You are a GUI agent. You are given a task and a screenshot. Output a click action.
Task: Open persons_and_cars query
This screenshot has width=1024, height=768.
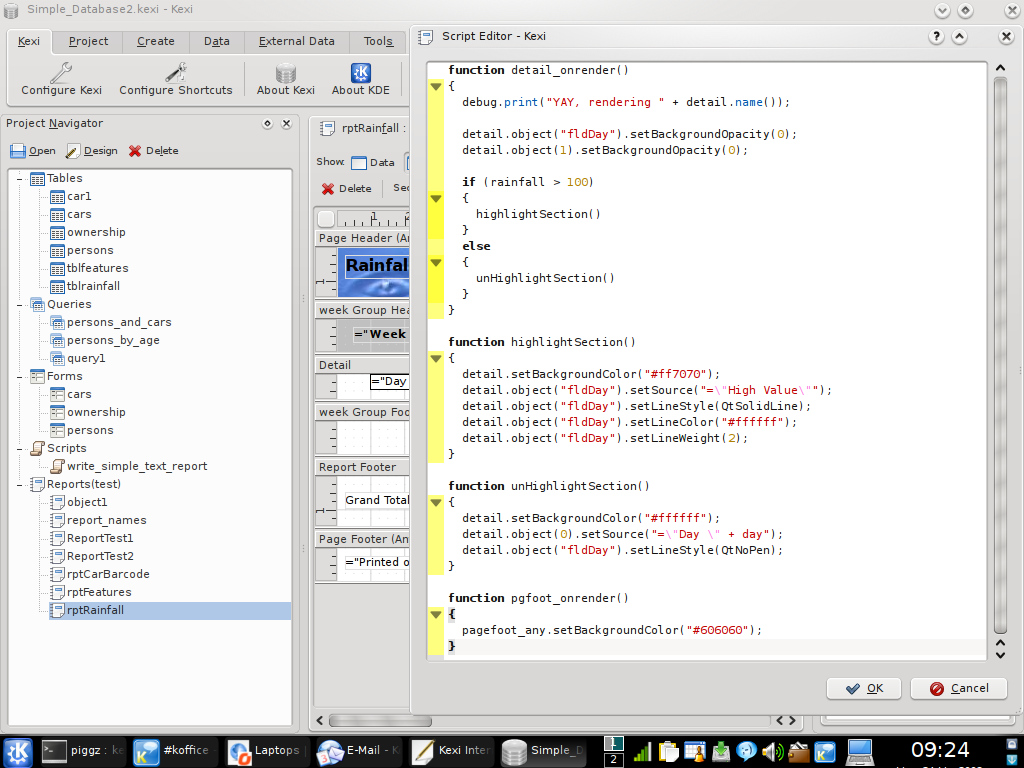coord(119,323)
